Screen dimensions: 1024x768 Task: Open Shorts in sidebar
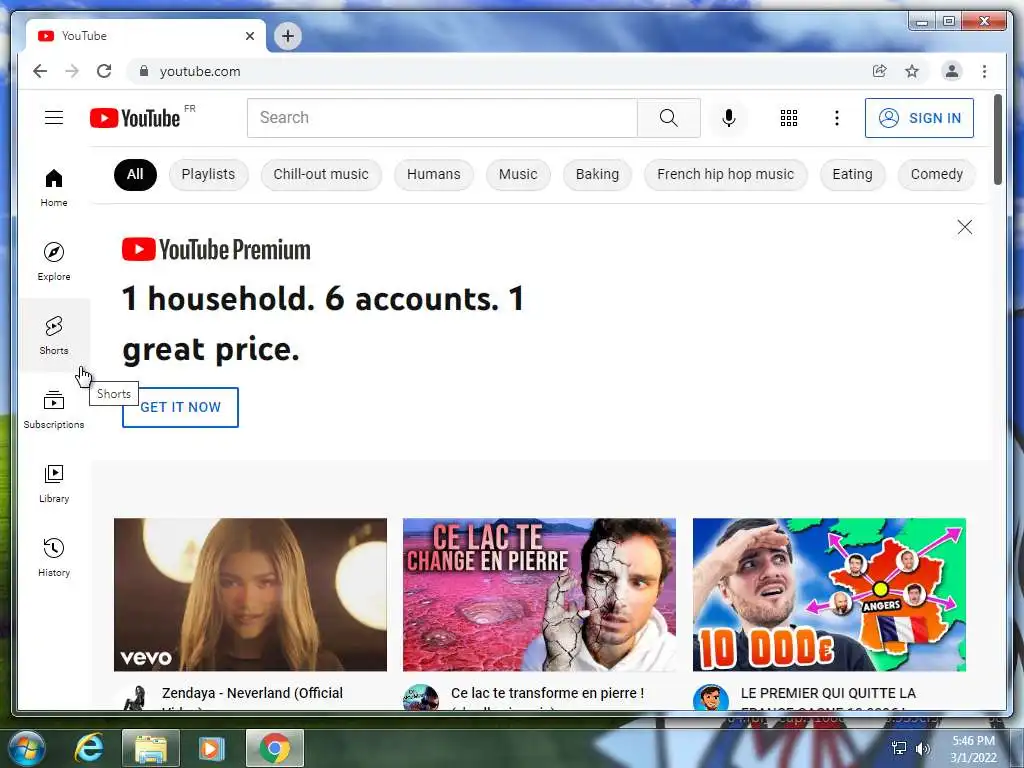pyautogui.click(x=54, y=335)
